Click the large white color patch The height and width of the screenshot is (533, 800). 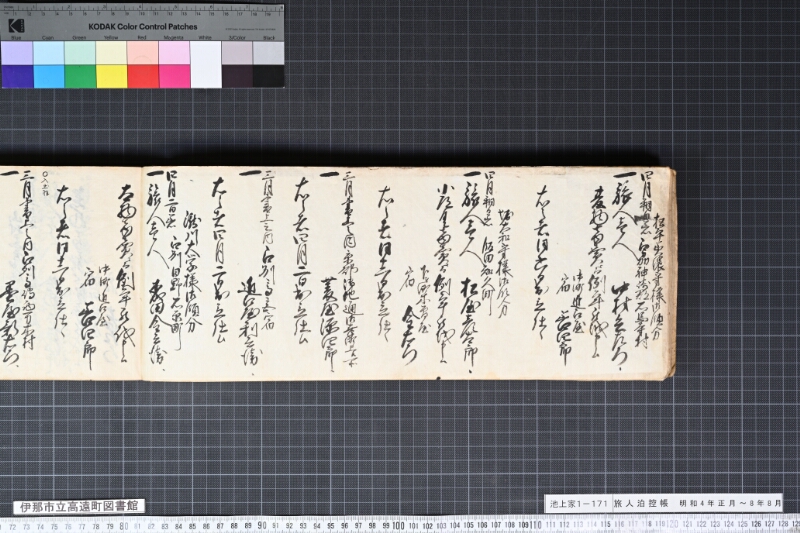[206, 64]
